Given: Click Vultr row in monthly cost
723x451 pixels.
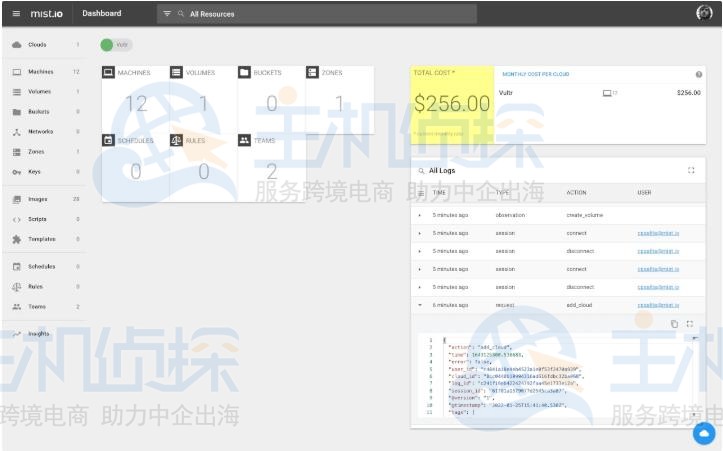Looking at the screenshot, I should pos(599,93).
